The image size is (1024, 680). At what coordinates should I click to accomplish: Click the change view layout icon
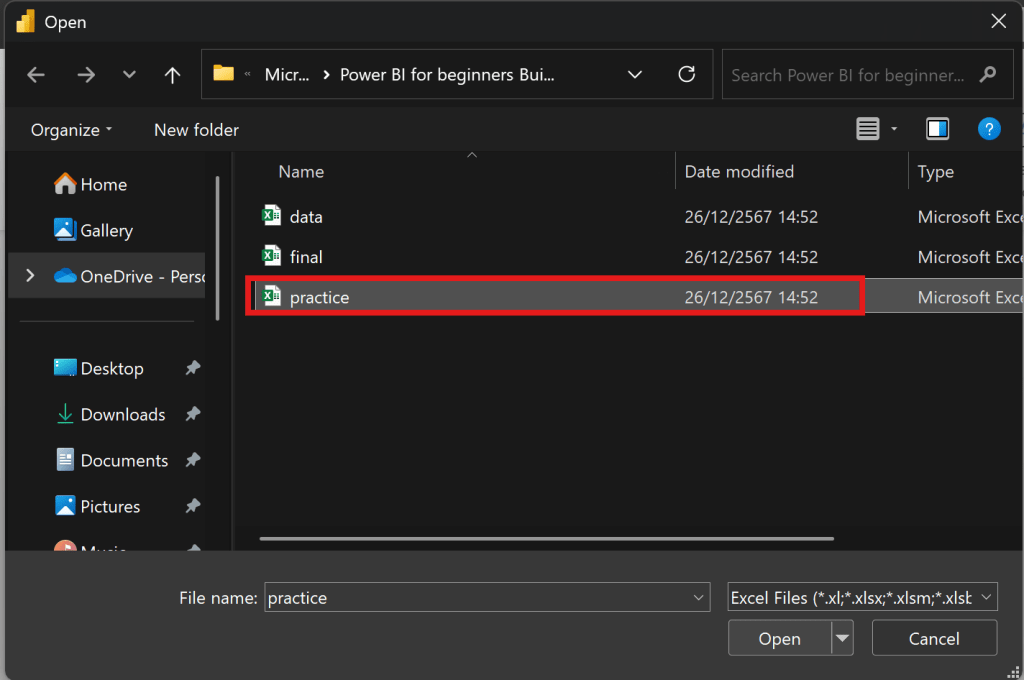(868, 129)
